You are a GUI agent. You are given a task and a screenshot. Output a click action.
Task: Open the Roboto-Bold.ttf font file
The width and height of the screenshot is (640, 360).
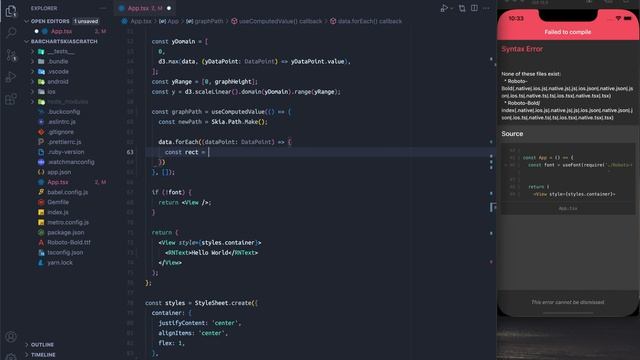click(69, 242)
